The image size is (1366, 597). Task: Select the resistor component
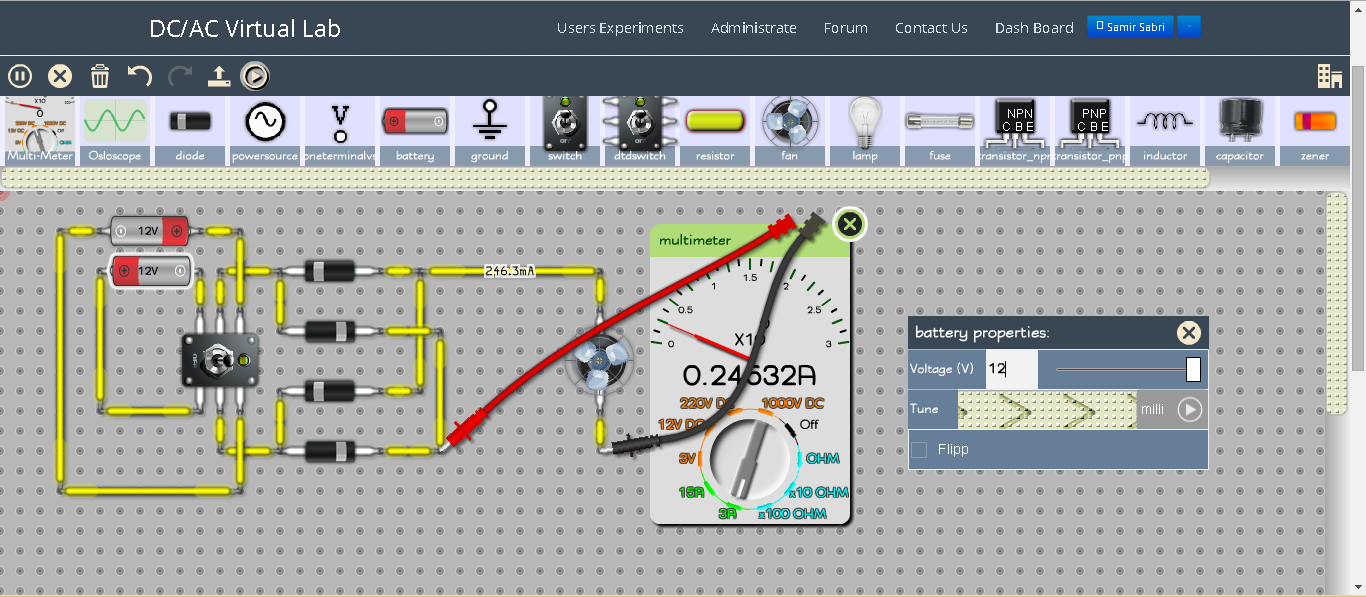point(715,130)
